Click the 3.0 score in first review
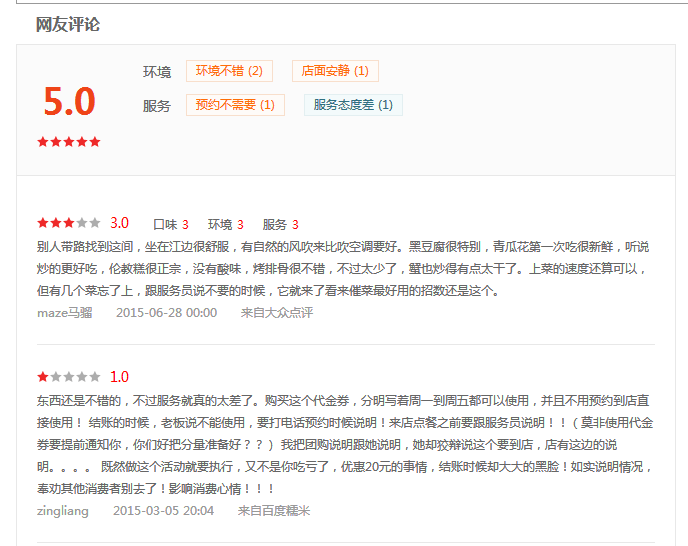688x546 pixels. pyautogui.click(x=119, y=223)
